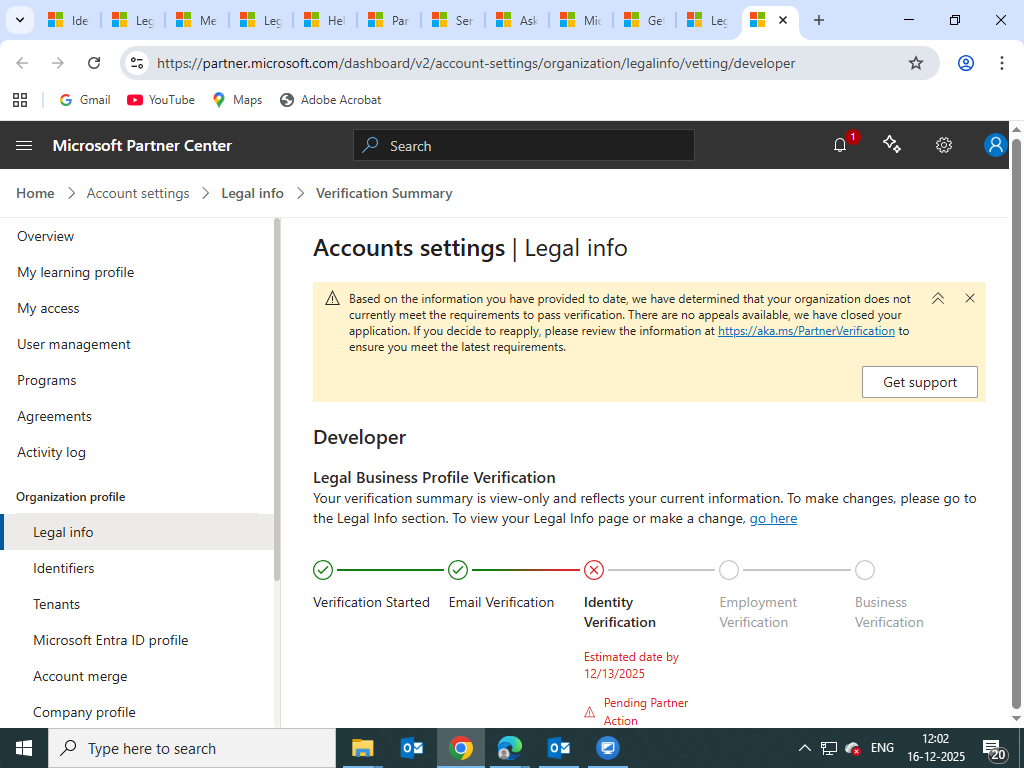Switch to the 'Ser' browser tab
The image size is (1024, 768).
coord(453,20)
